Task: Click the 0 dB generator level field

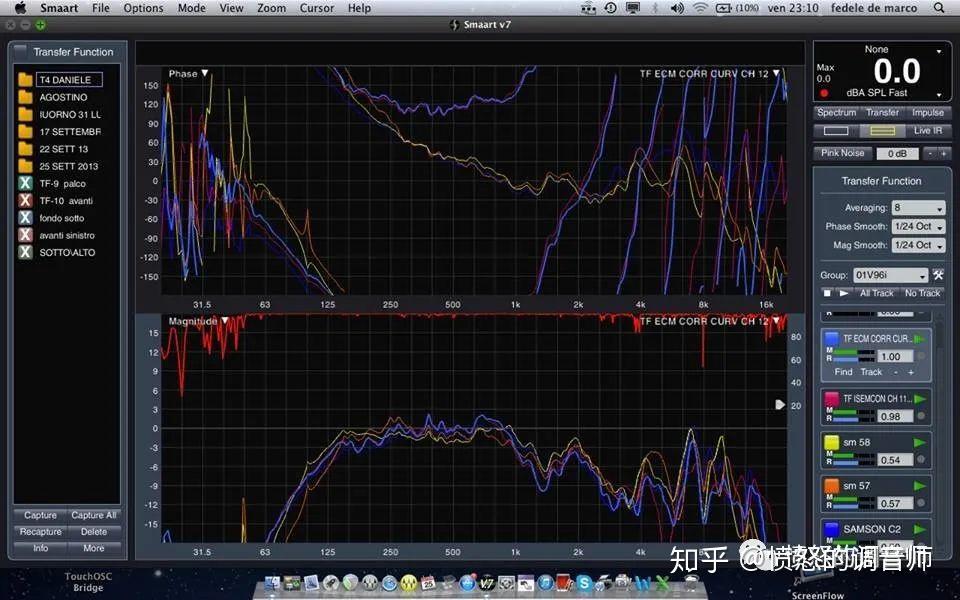Action: (x=898, y=154)
